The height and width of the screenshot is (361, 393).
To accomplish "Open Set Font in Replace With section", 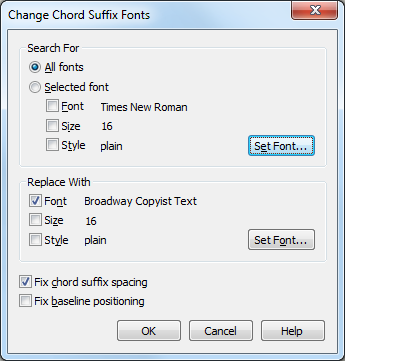I will [281, 240].
